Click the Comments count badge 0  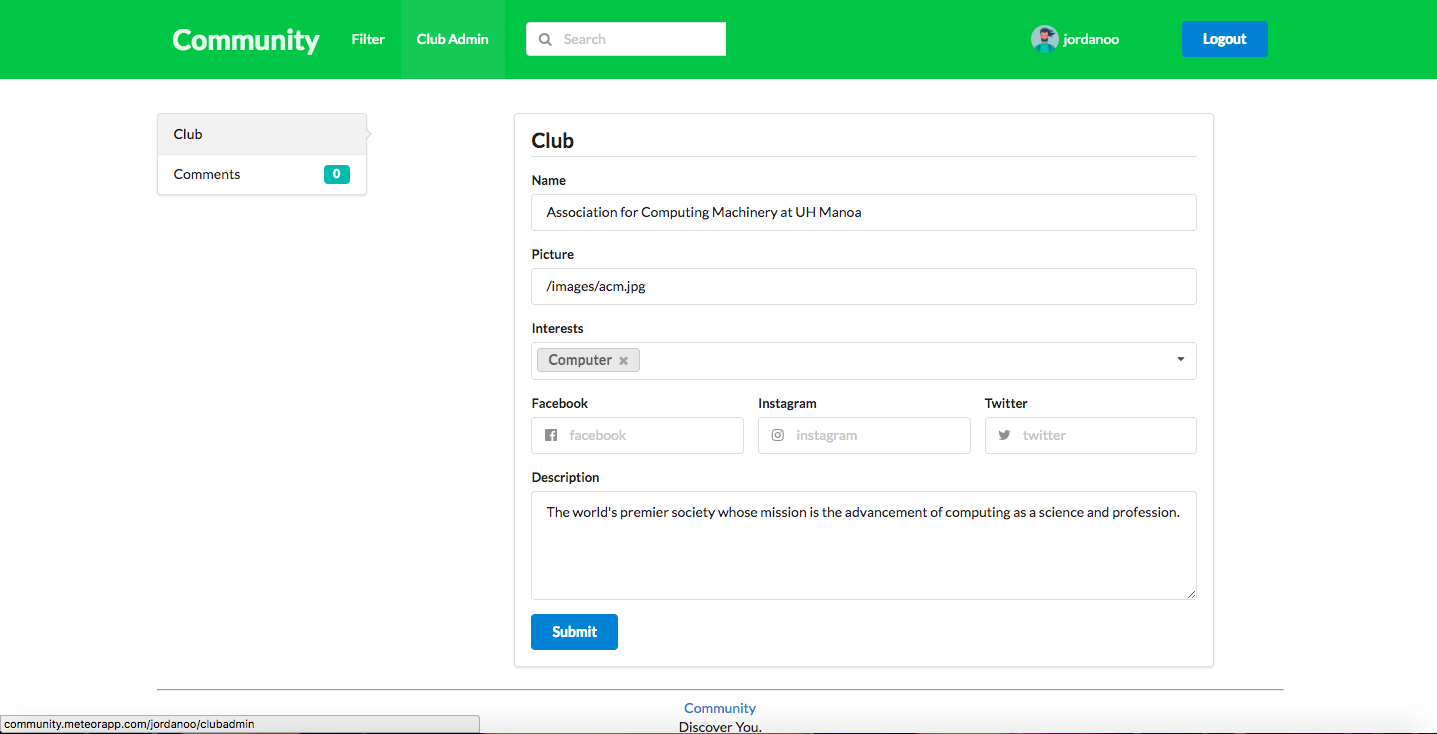click(337, 174)
